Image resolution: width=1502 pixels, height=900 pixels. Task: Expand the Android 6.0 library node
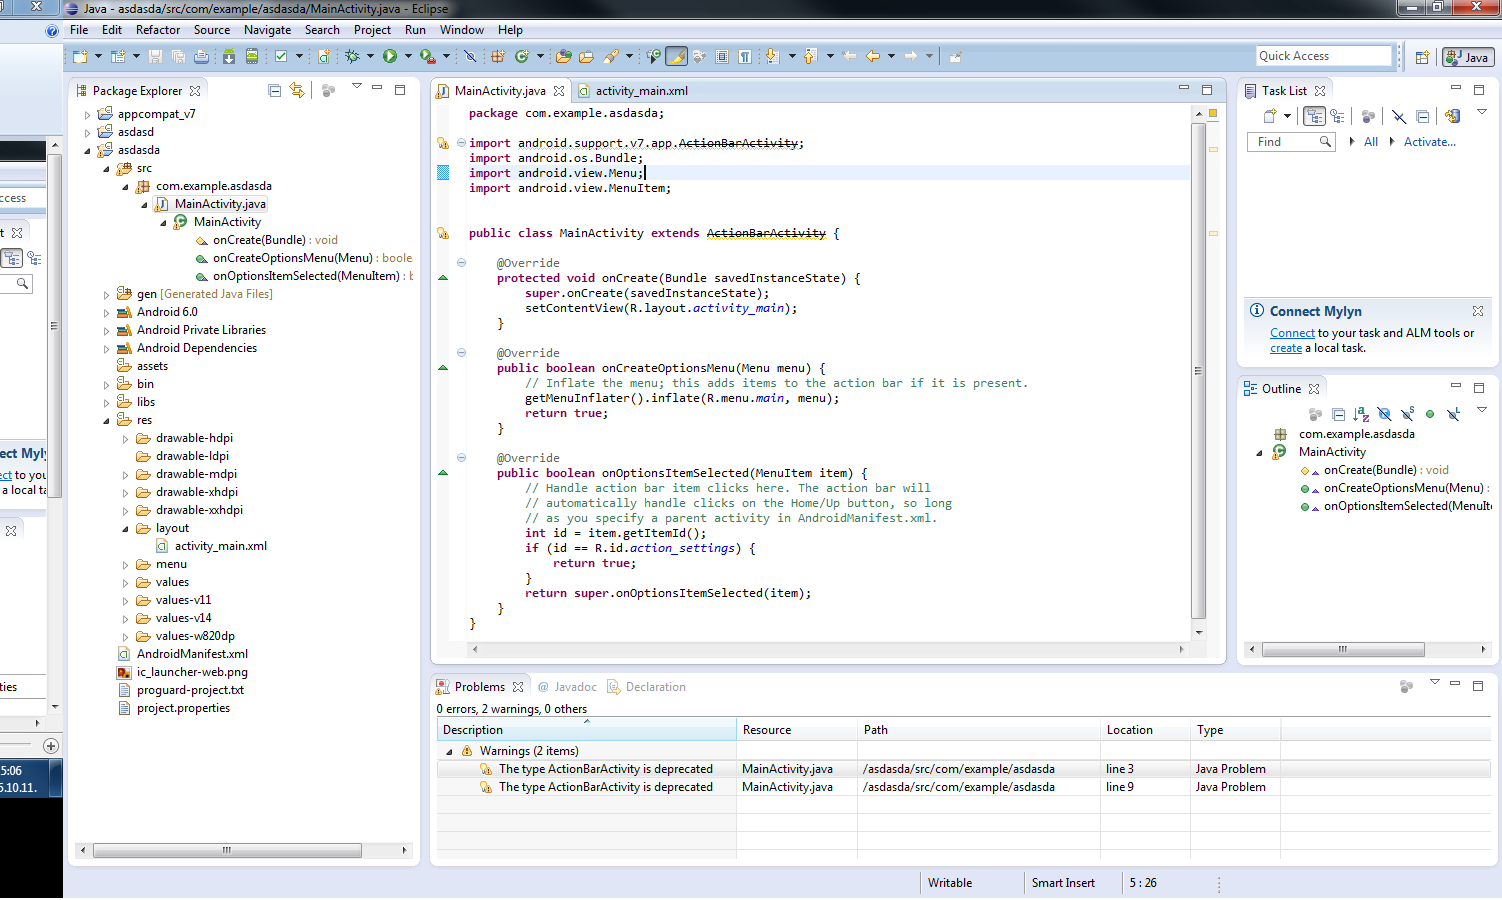click(x=107, y=313)
